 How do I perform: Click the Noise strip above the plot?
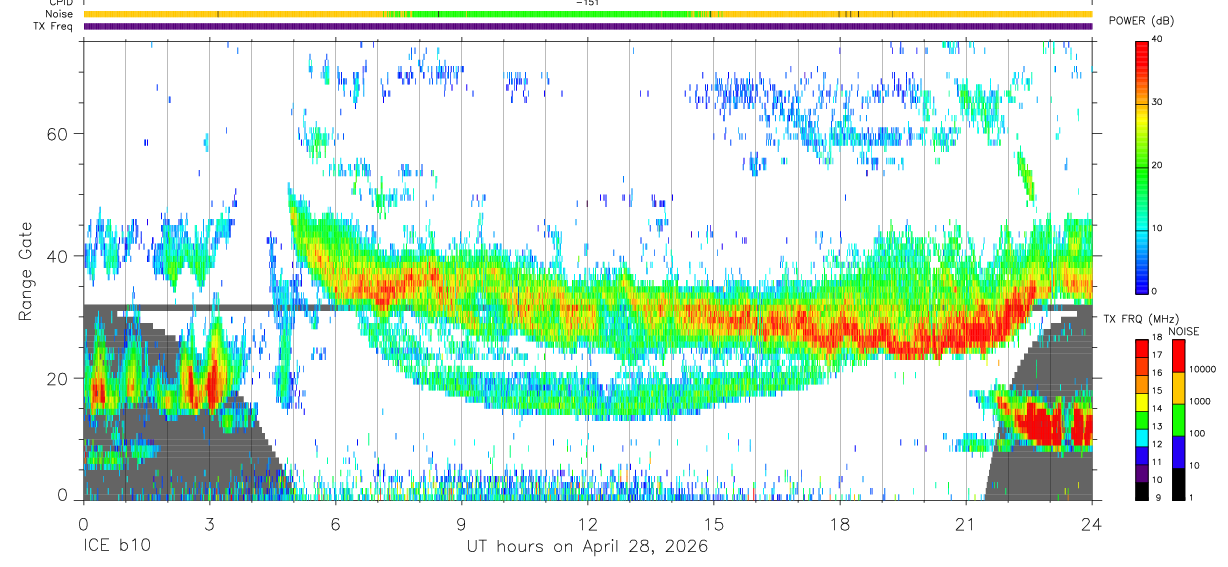tap(588, 14)
